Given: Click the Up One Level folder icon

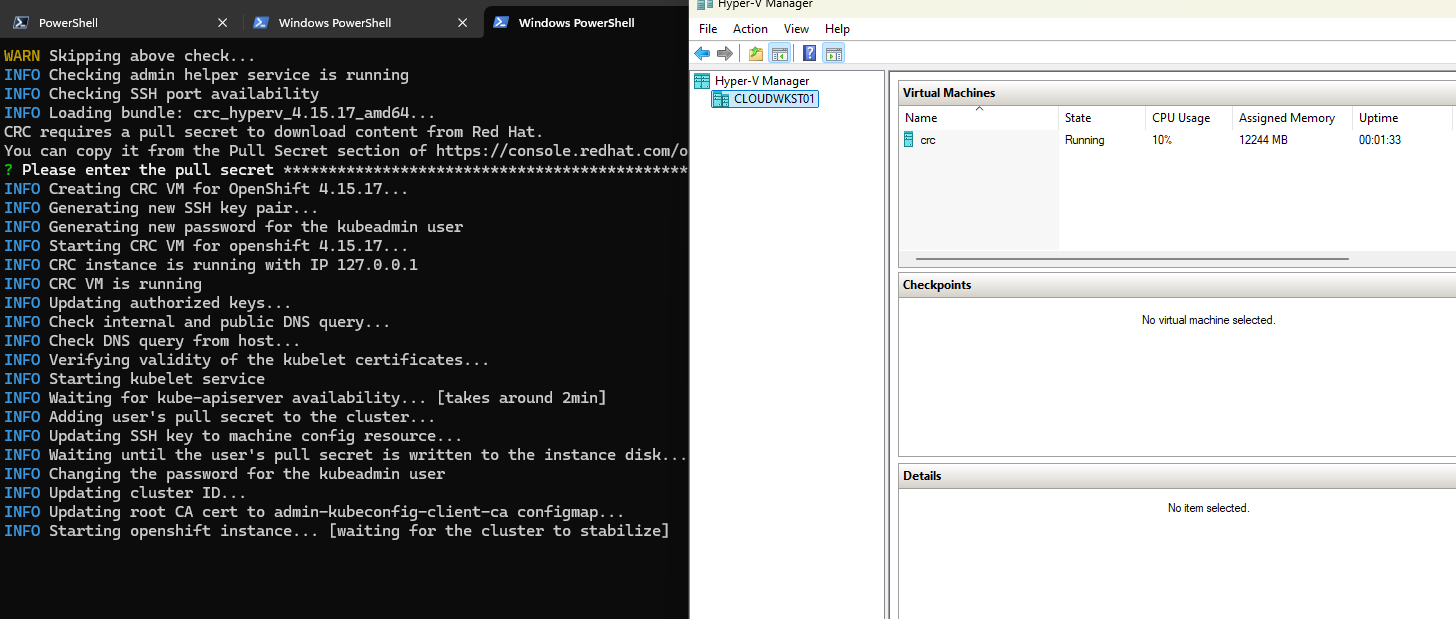Looking at the screenshot, I should click(x=756, y=53).
